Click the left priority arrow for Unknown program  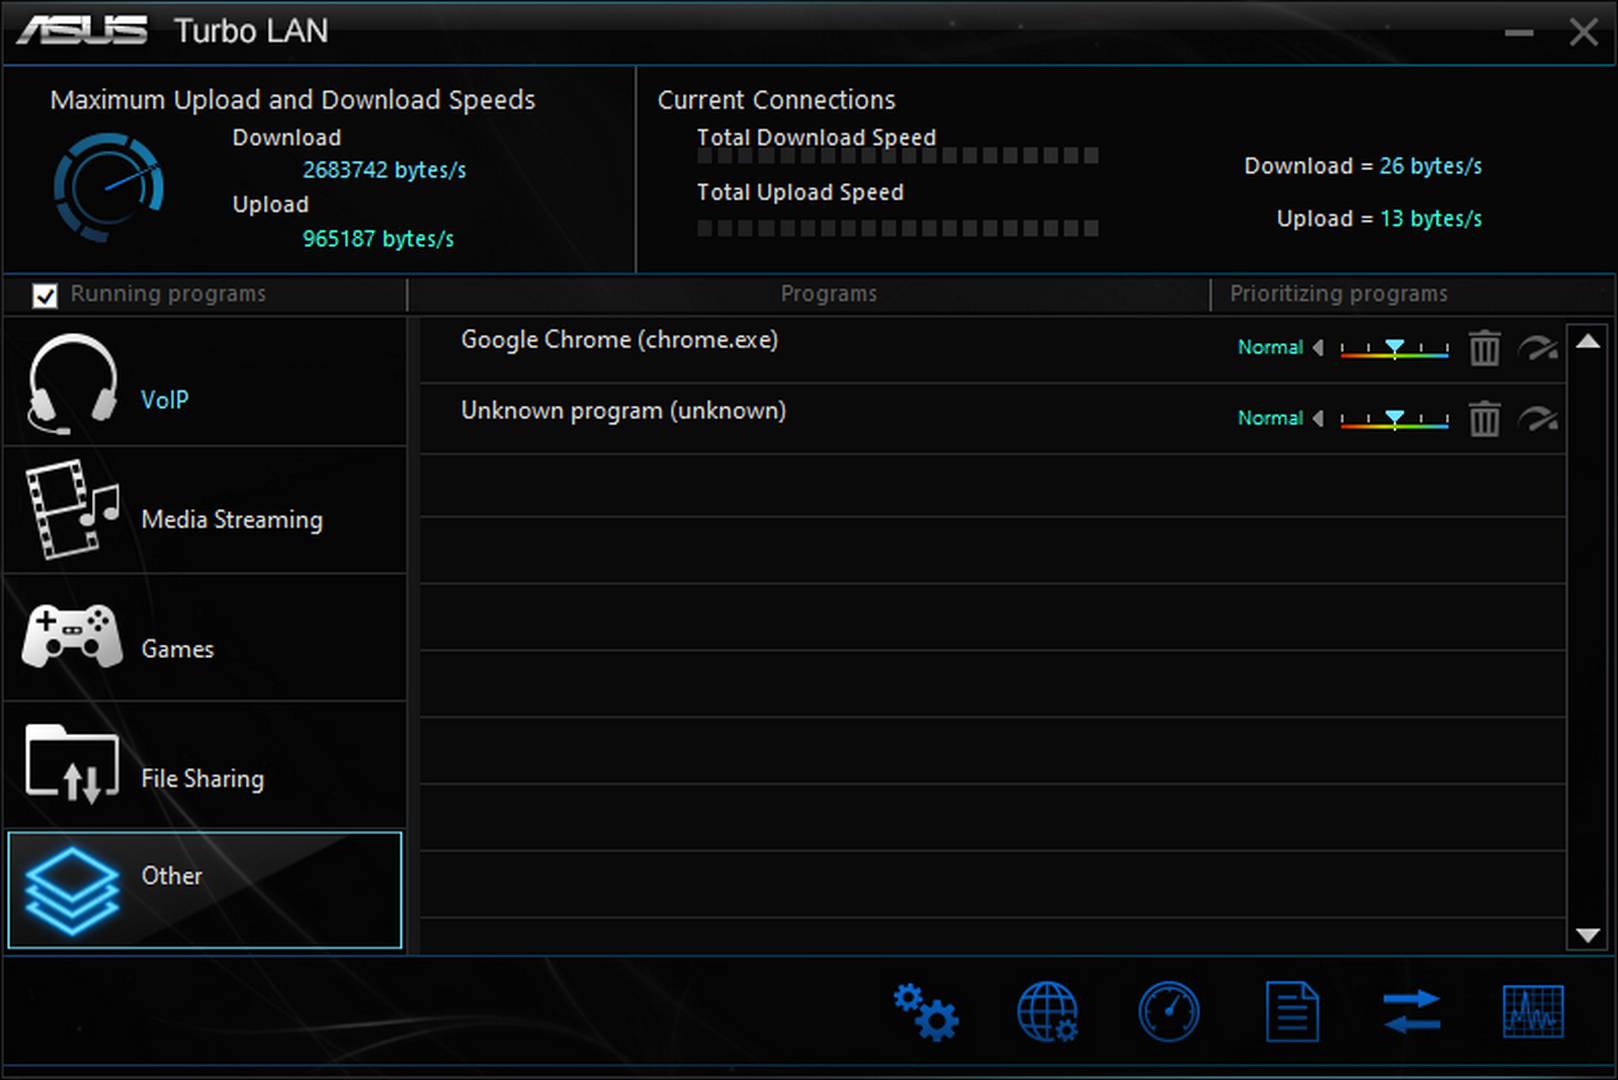click(1318, 419)
